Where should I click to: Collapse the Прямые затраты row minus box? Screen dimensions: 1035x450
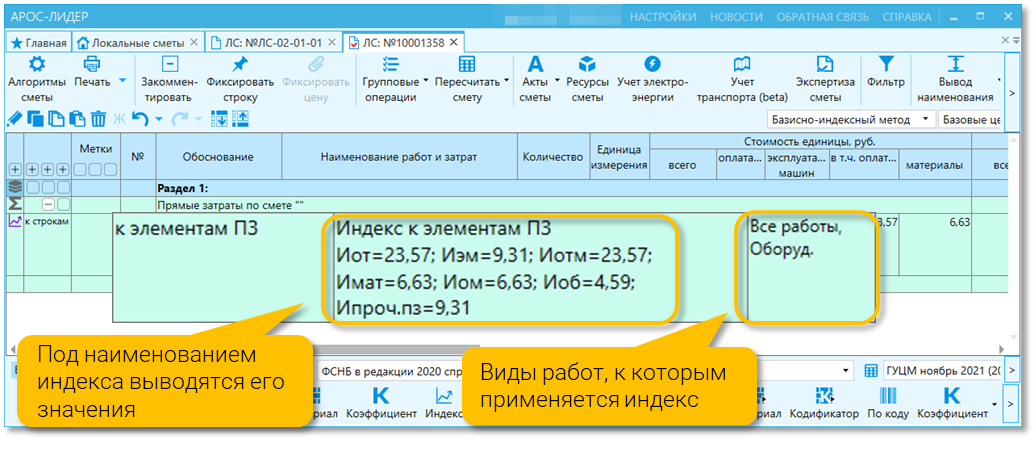coord(48,205)
